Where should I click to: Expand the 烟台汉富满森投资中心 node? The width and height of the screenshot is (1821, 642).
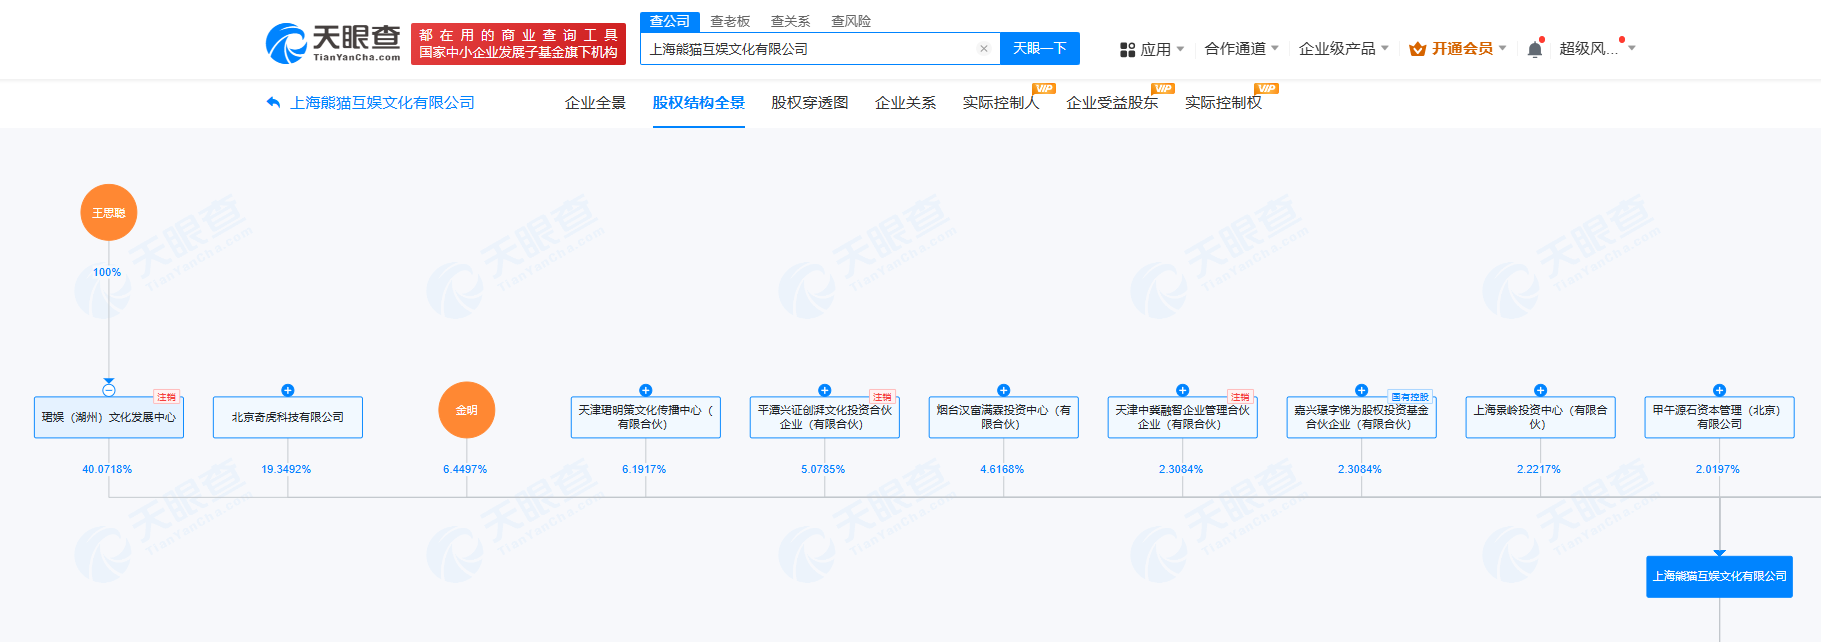1004,390
